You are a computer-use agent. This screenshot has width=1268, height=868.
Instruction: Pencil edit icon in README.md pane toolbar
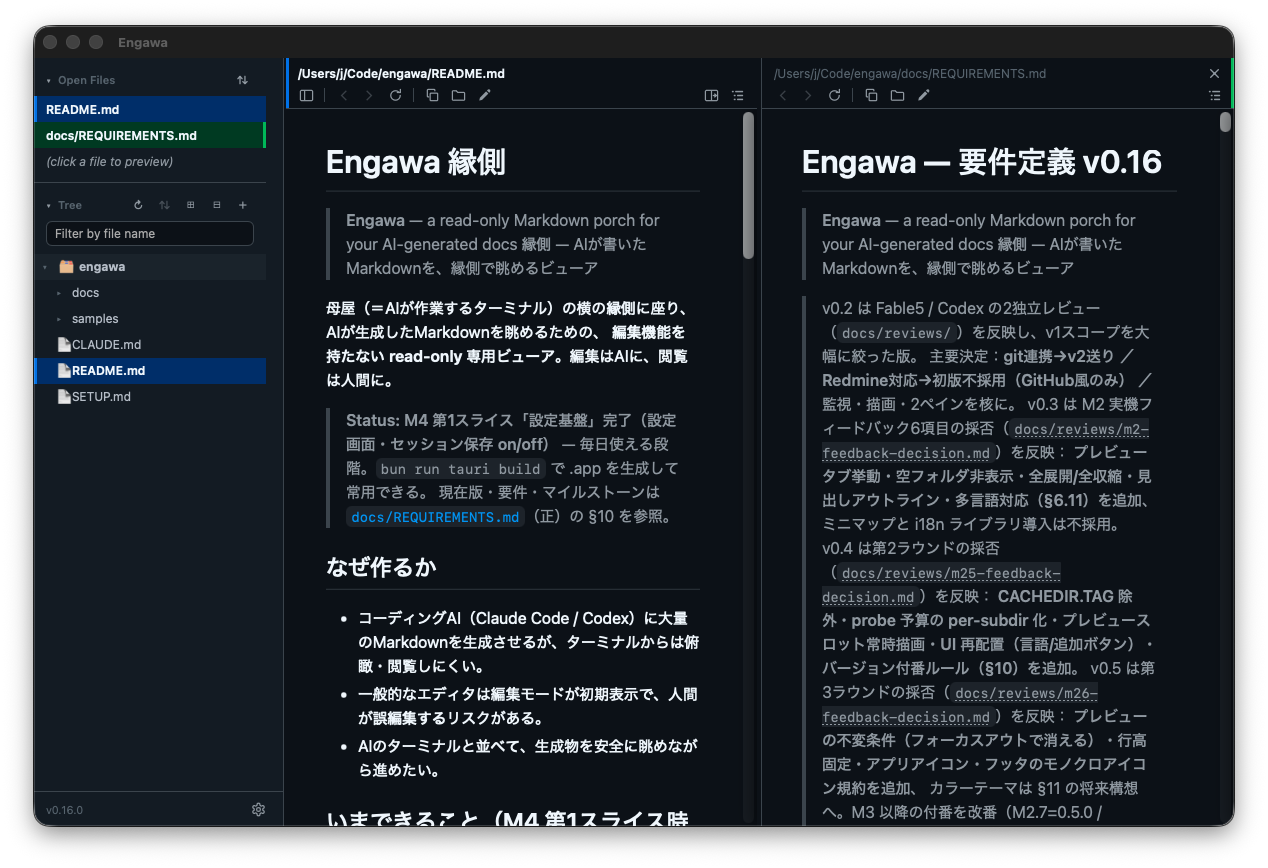pyautogui.click(x=485, y=96)
